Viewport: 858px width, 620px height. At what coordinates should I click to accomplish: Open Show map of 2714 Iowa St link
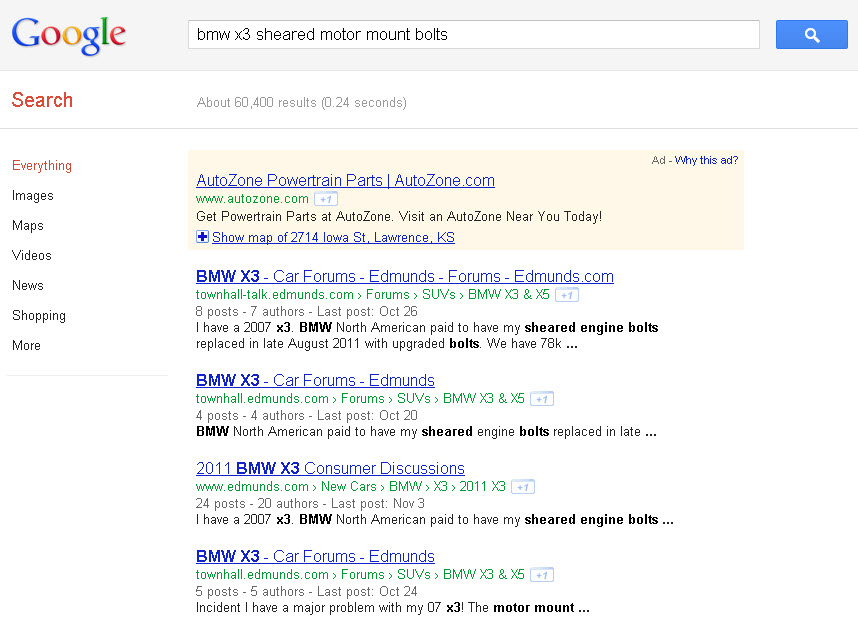(x=333, y=237)
